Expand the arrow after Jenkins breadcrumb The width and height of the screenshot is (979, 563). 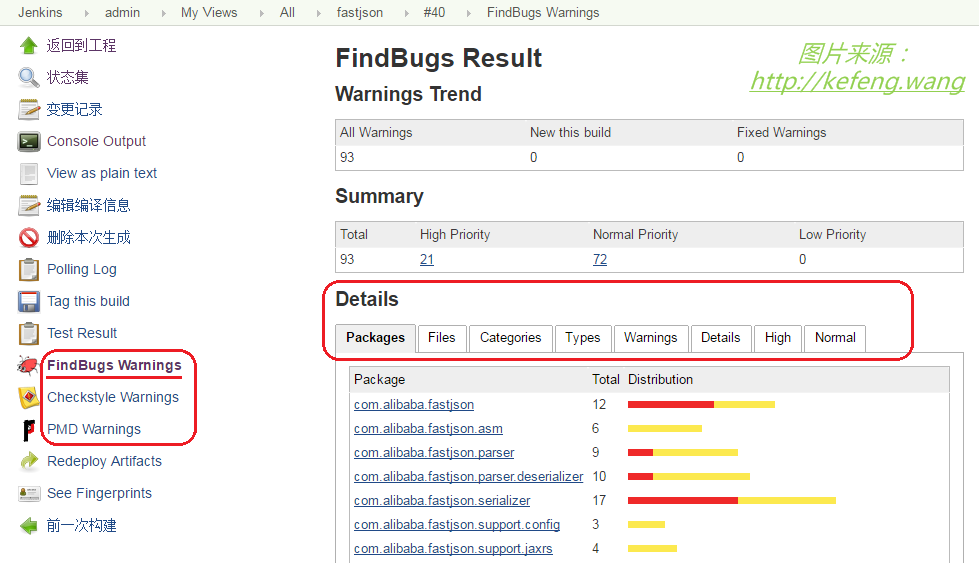[x=86, y=13]
